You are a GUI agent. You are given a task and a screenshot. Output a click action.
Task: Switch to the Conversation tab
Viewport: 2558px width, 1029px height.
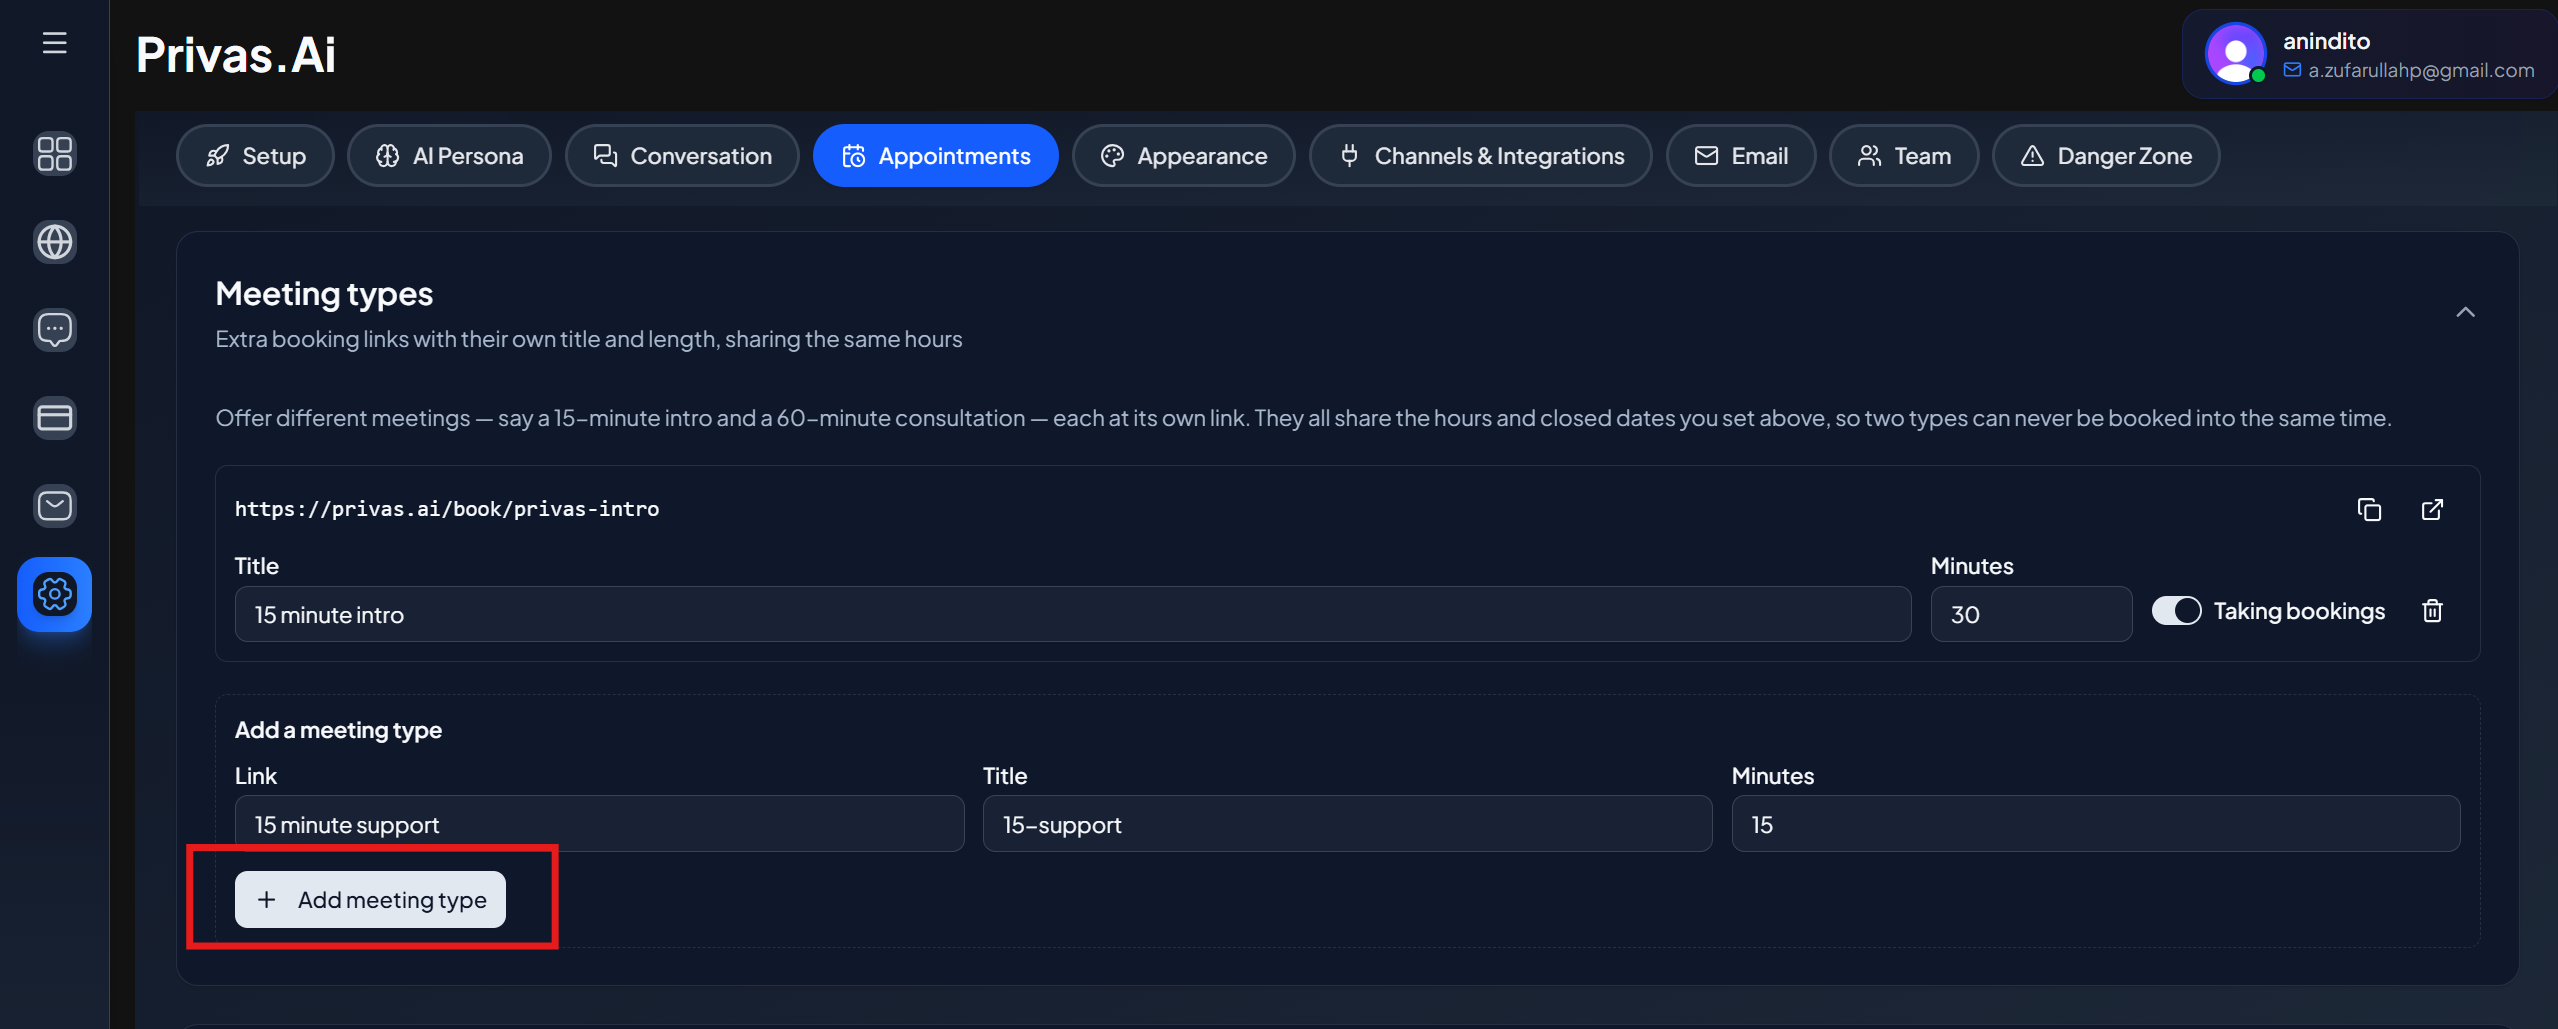click(x=682, y=156)
